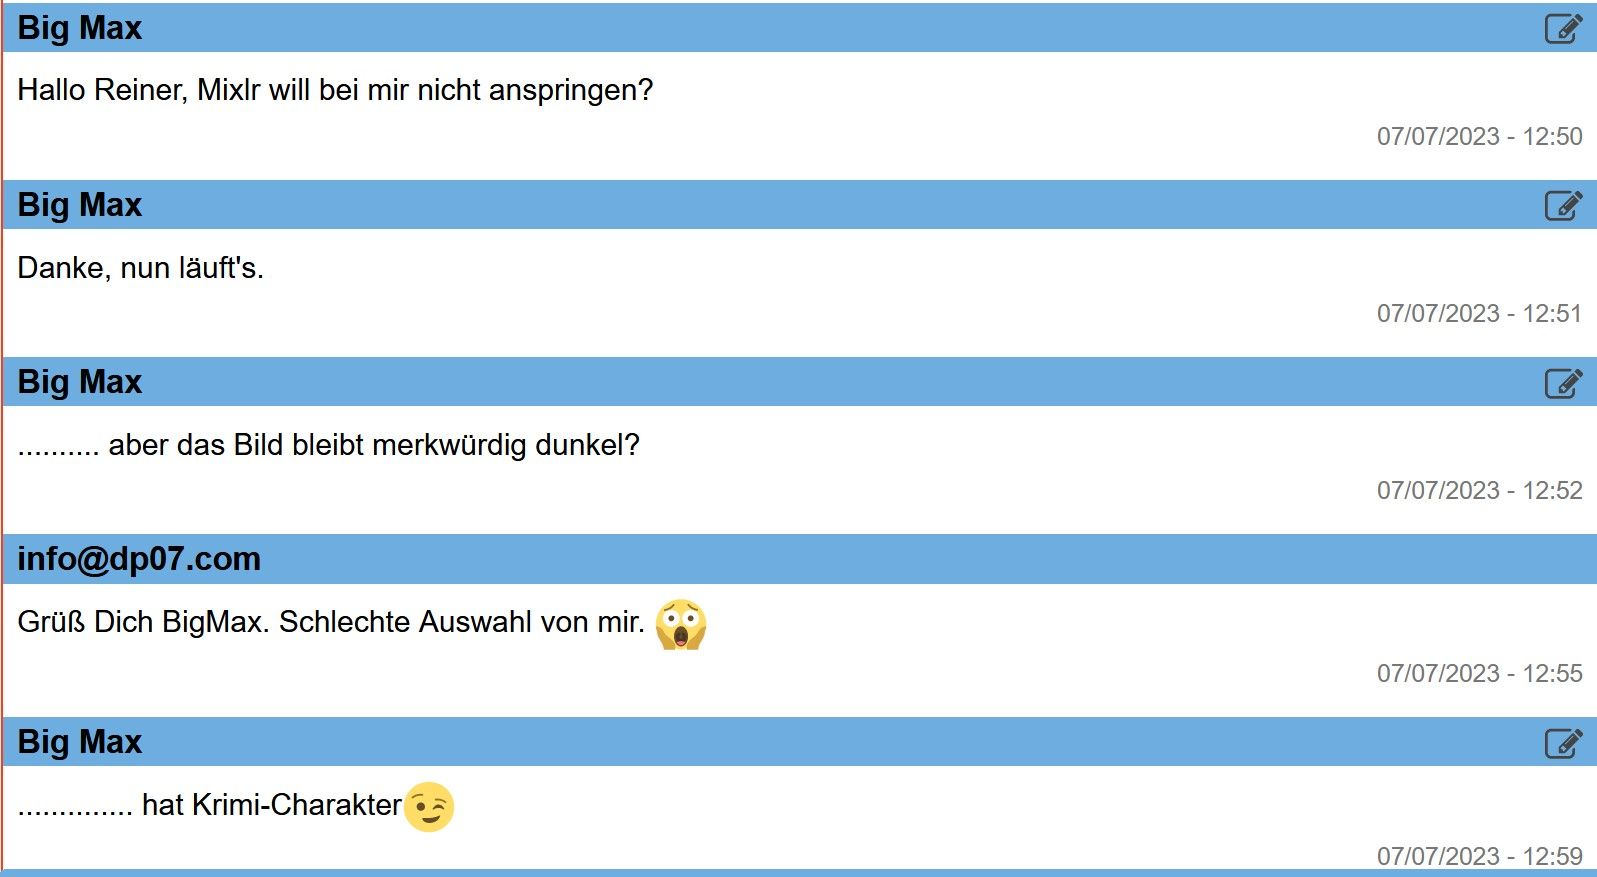Select the info@dp07.com sender name

[139, 559]
